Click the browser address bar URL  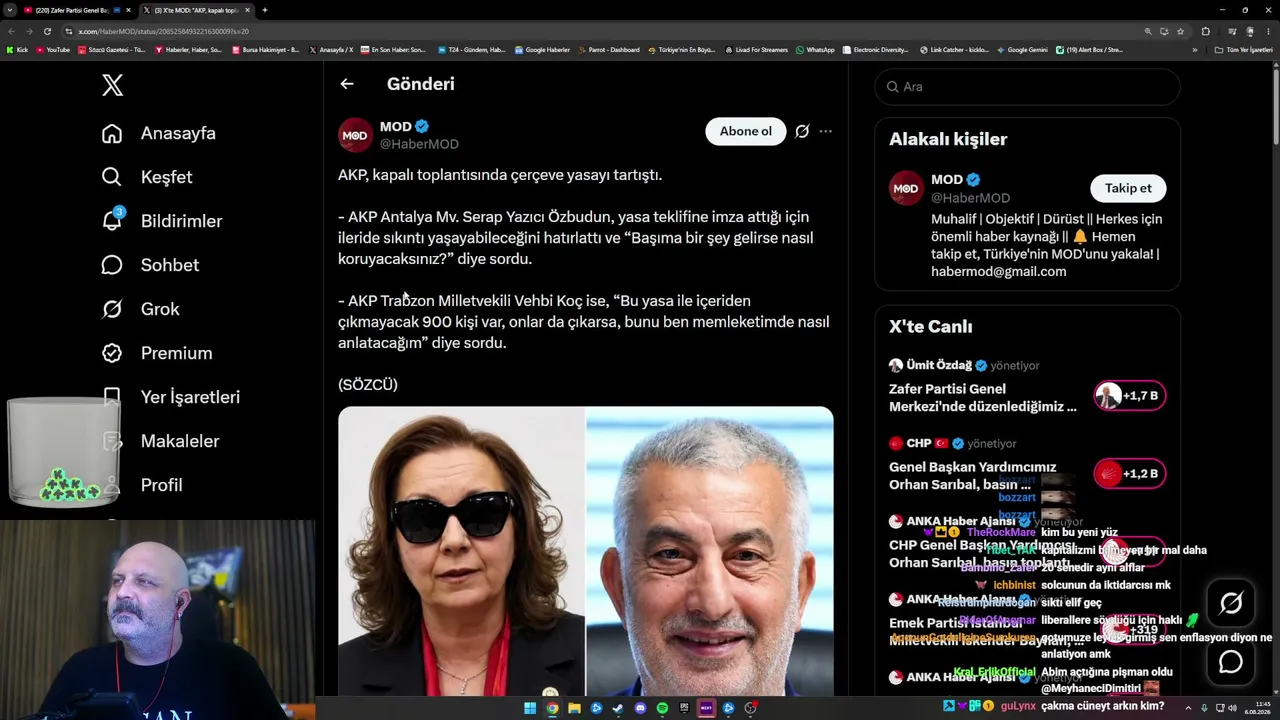(165, 31)
